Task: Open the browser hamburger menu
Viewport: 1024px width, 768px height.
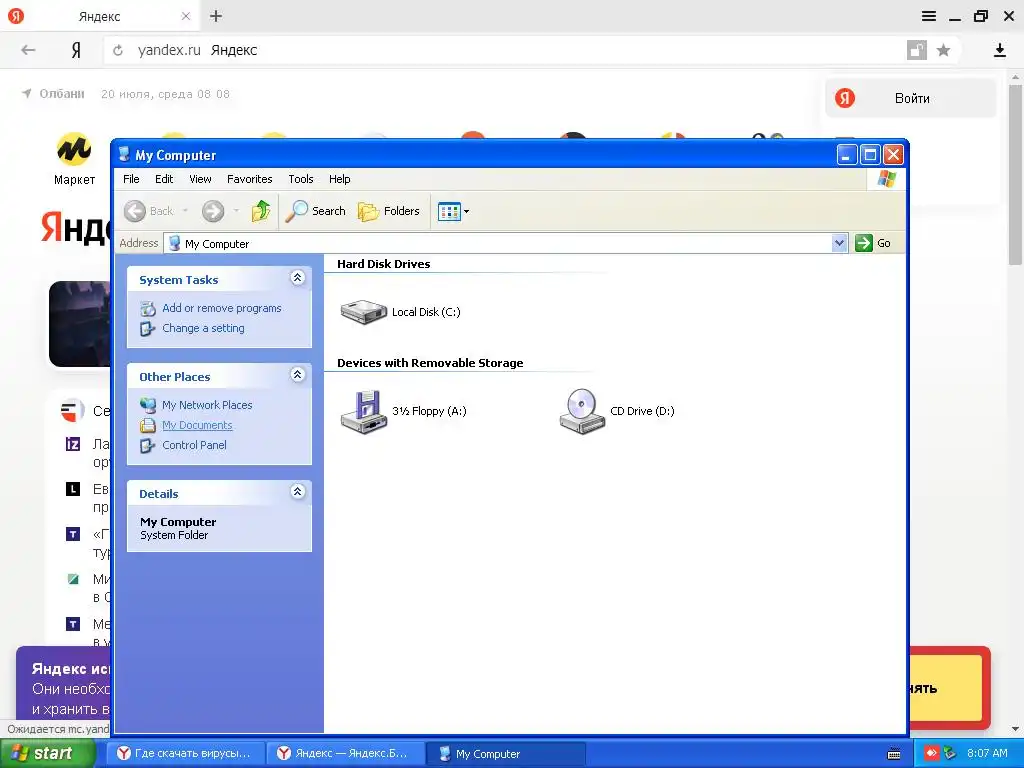Action: [x=929, y=16]
